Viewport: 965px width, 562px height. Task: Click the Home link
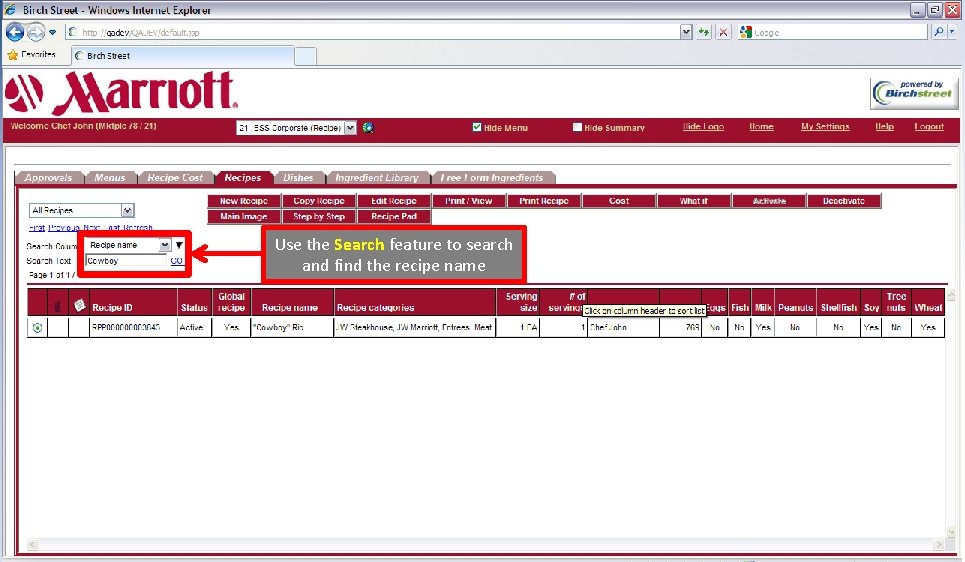(x=761, y=126)
